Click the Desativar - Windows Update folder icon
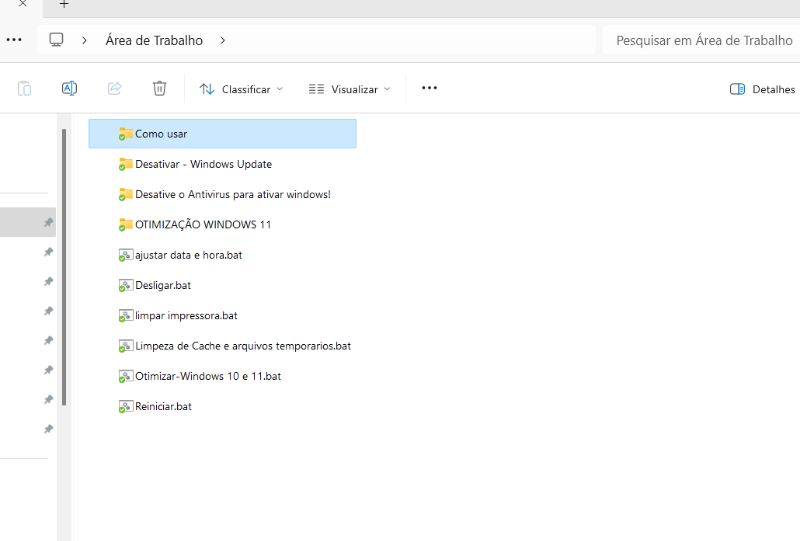Image resolution: width=800 pixels, height=541 pixels. pyautogui.click(x=126, y=164)
